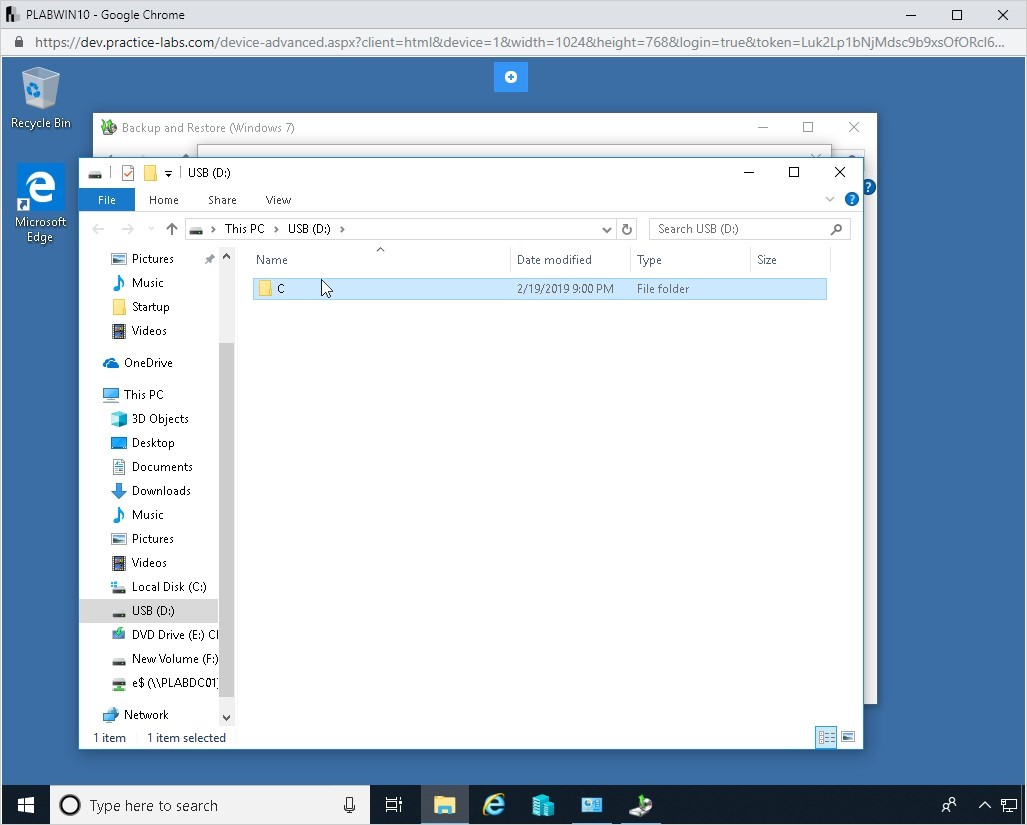Click the taskbar microphone icon
This screenshot has width=1027, height=825.
pyautogui.click(x=350, y=805)
